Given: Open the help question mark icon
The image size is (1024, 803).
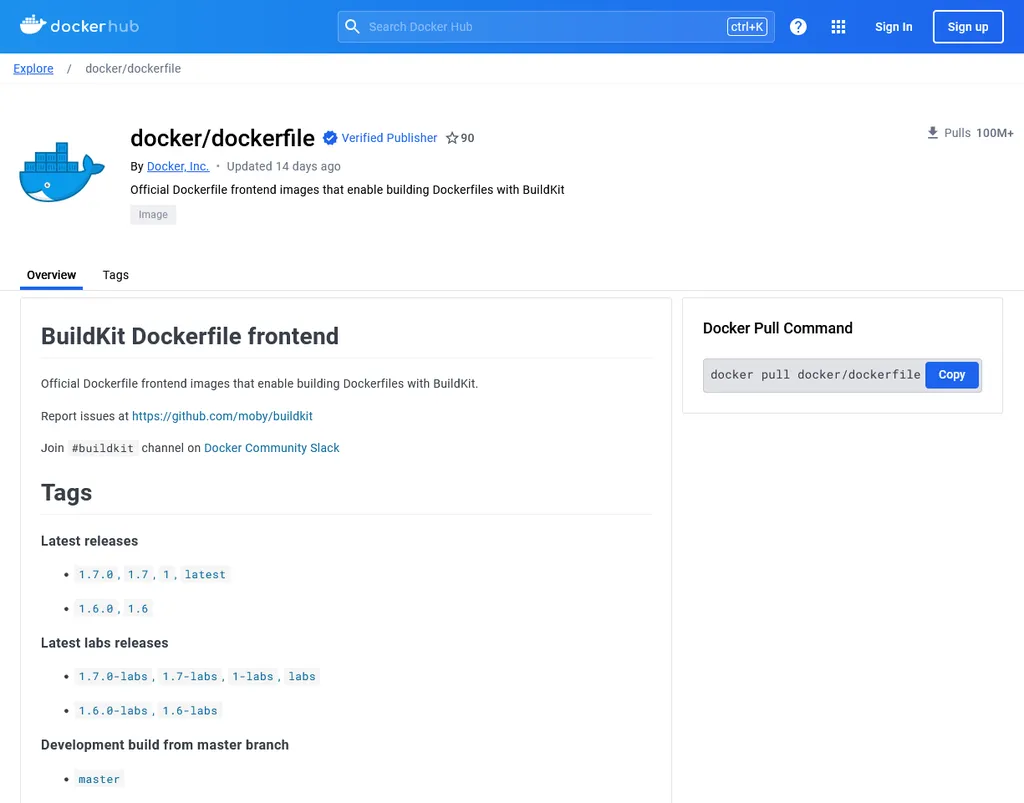Looking at the screenshot, I should pos(798,27).
